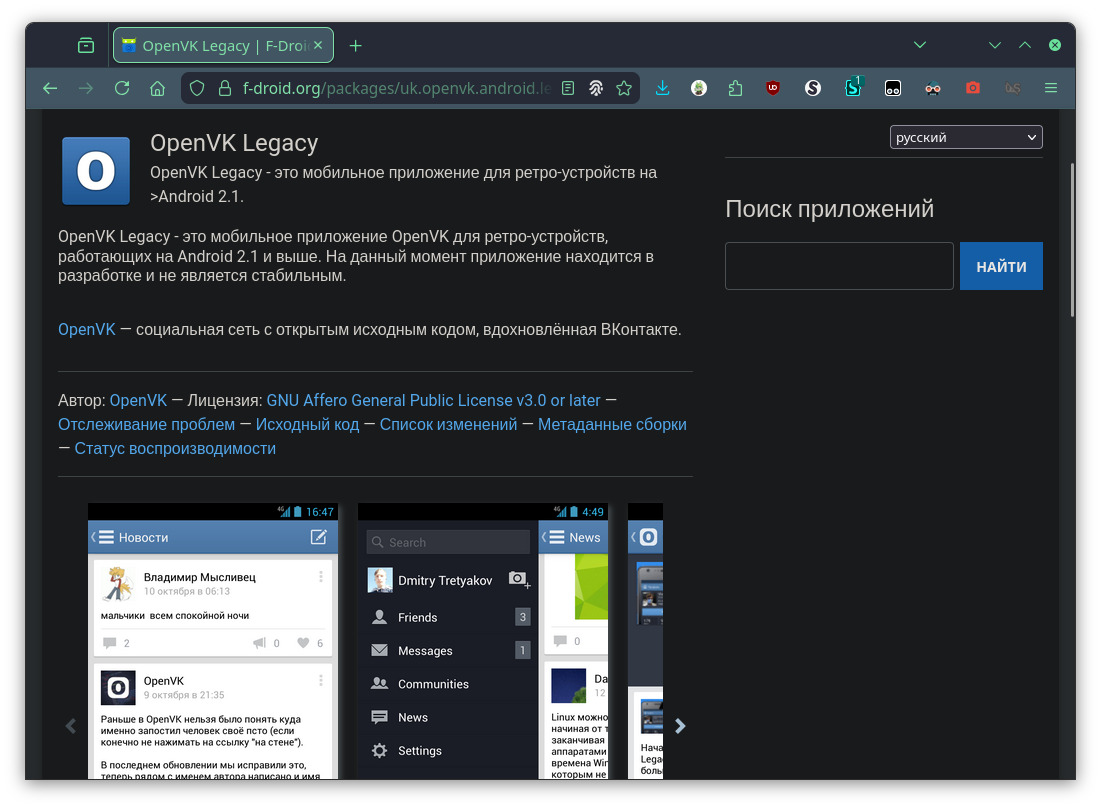This screenshot has width=1101, height=808.
Task: Click the white rounded-square extension with two dots
Action: [x=892, y=88]
